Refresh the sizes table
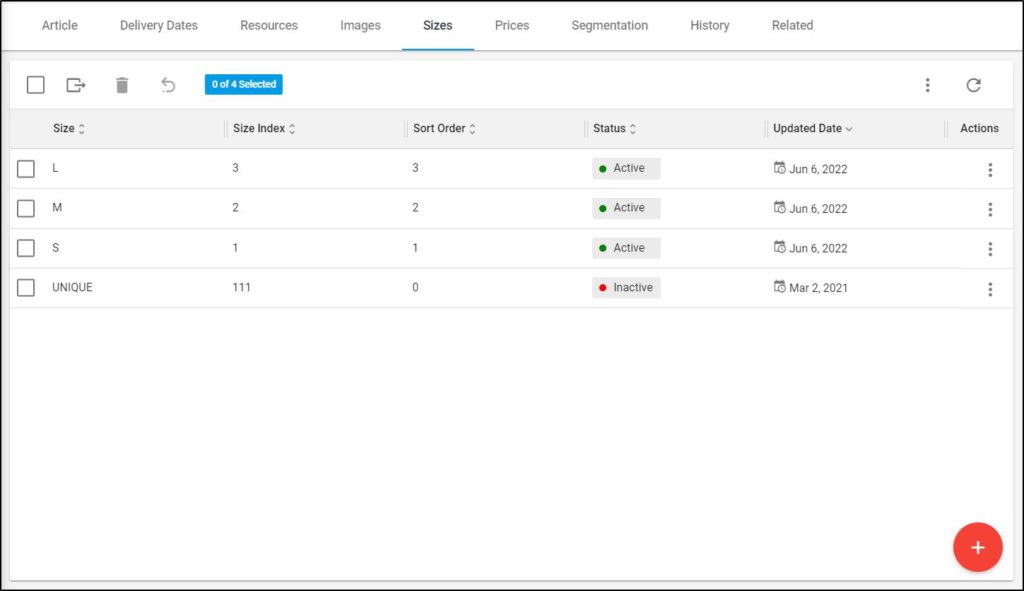 tap(973, 85)
